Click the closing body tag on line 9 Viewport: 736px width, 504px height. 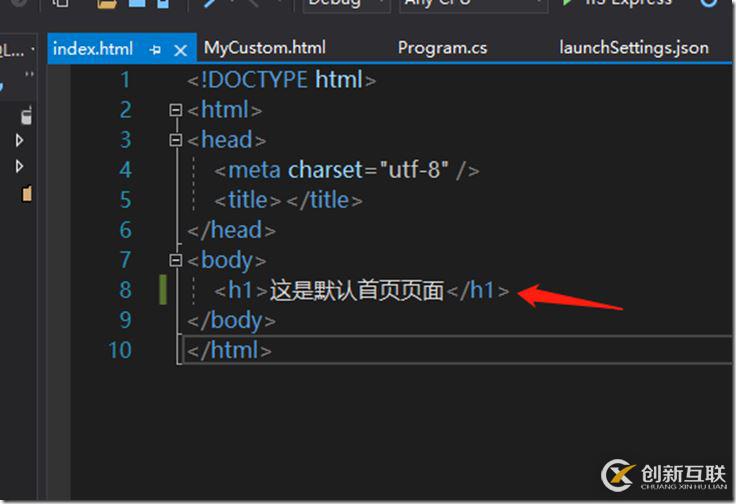tap(231, 321)
